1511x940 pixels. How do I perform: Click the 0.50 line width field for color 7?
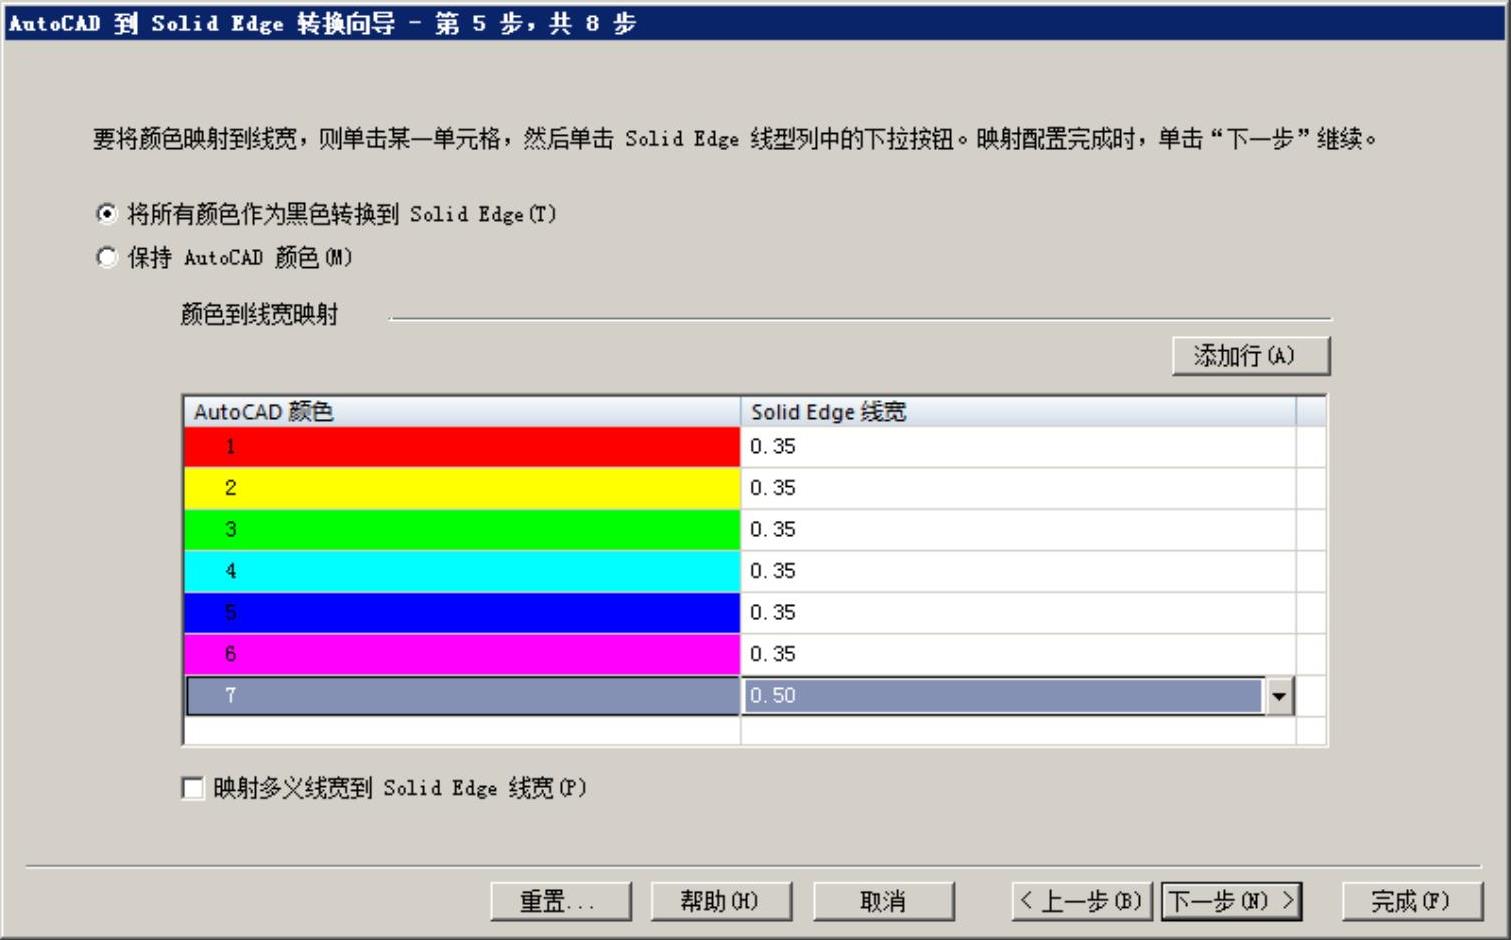pyautogui.click(x=1003, y=696)
